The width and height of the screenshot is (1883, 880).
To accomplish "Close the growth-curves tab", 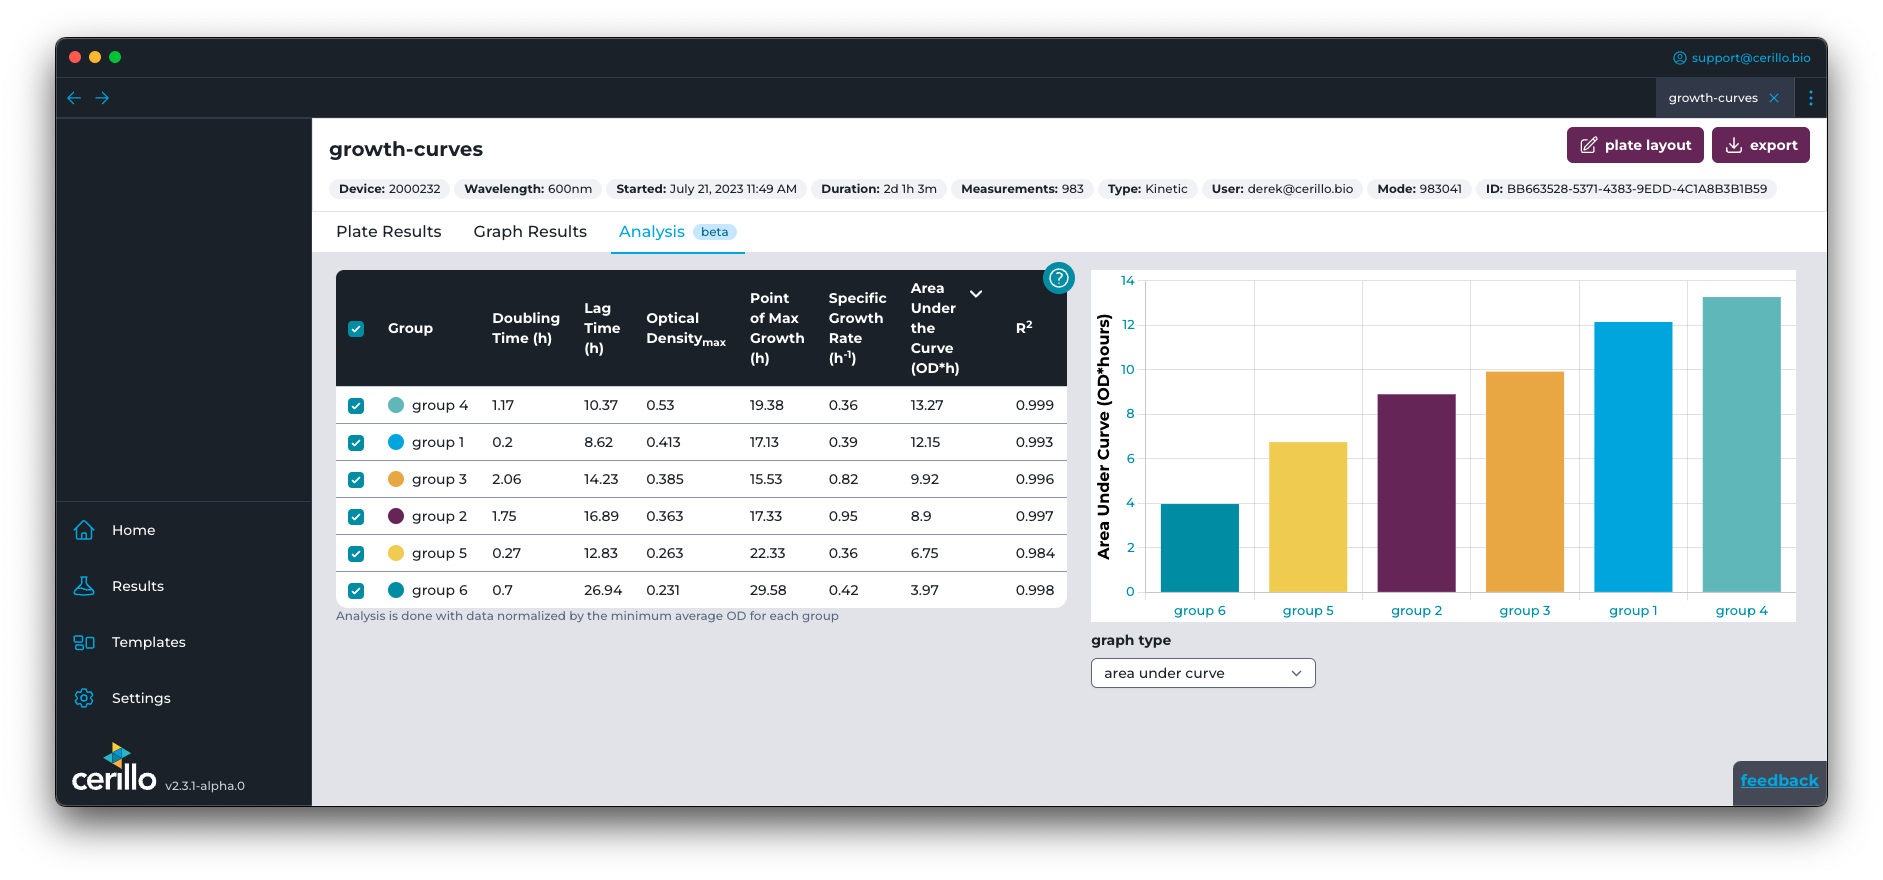I will pyautogui.click(x=1774, y=98).
